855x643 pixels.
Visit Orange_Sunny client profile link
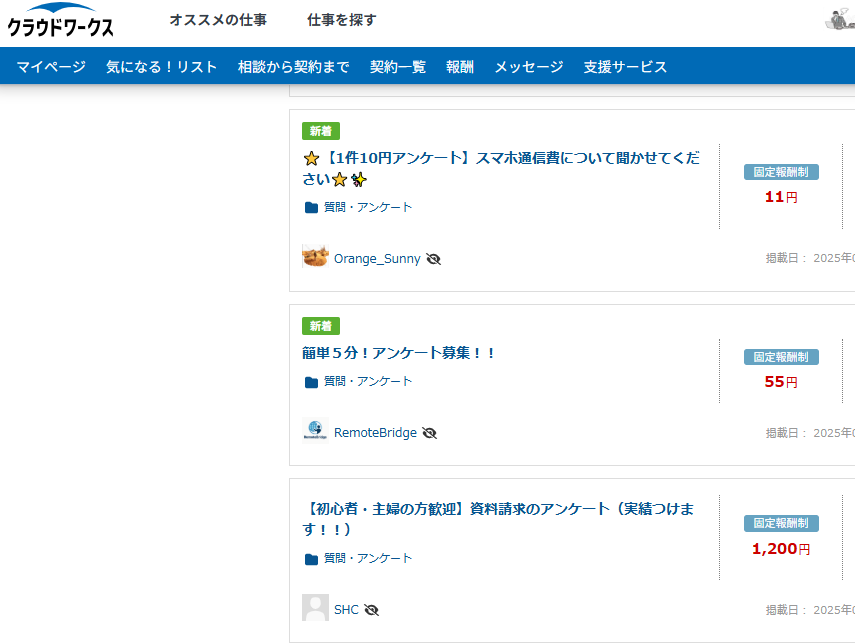377,259
